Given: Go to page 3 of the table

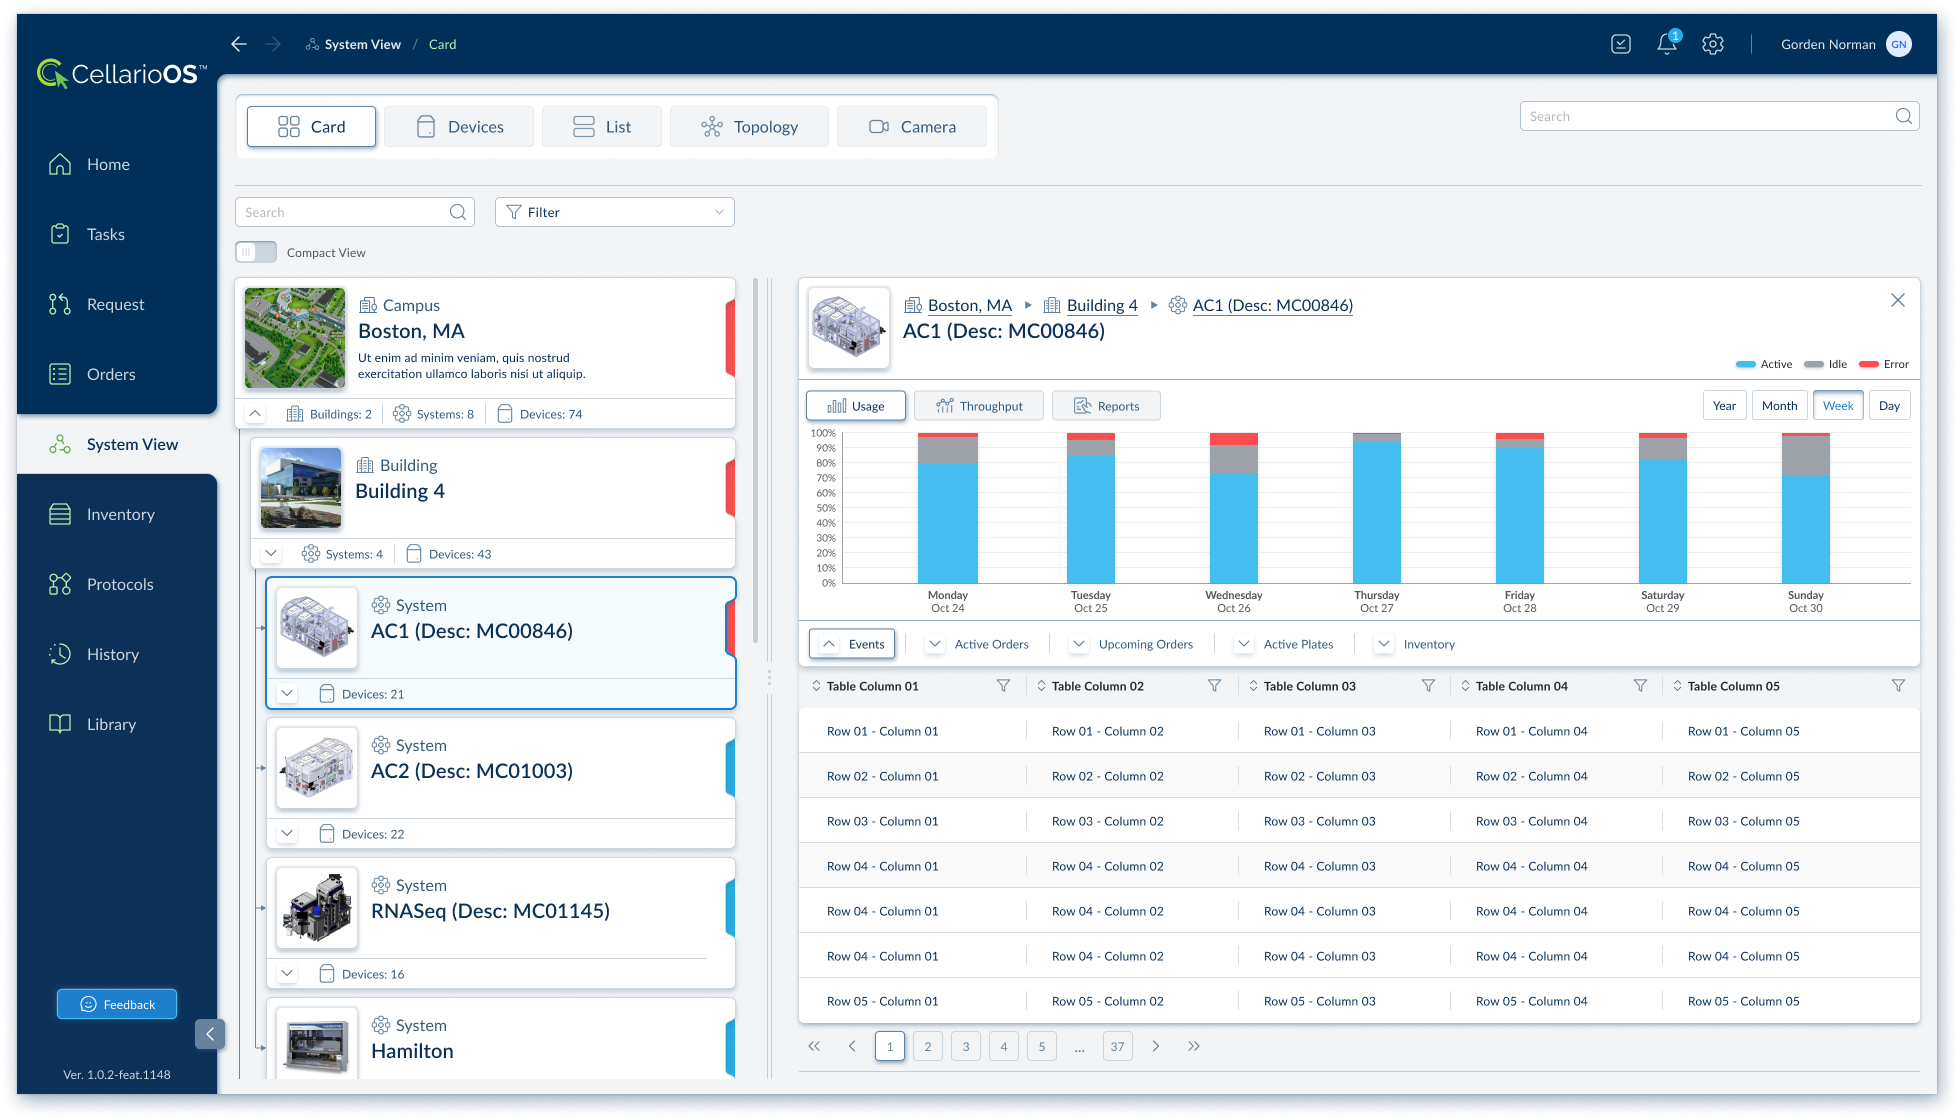Looking at the screenshot, I should pos(965,1046).
